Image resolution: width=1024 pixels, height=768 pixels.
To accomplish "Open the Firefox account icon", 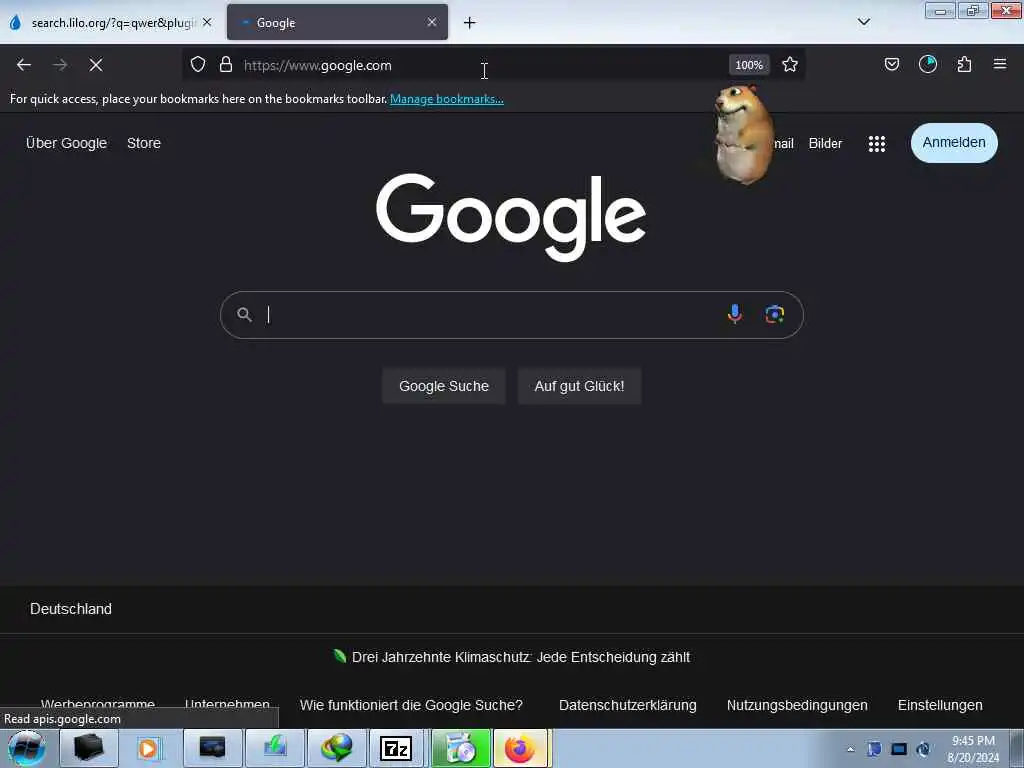I will click(x=928, y=64).
